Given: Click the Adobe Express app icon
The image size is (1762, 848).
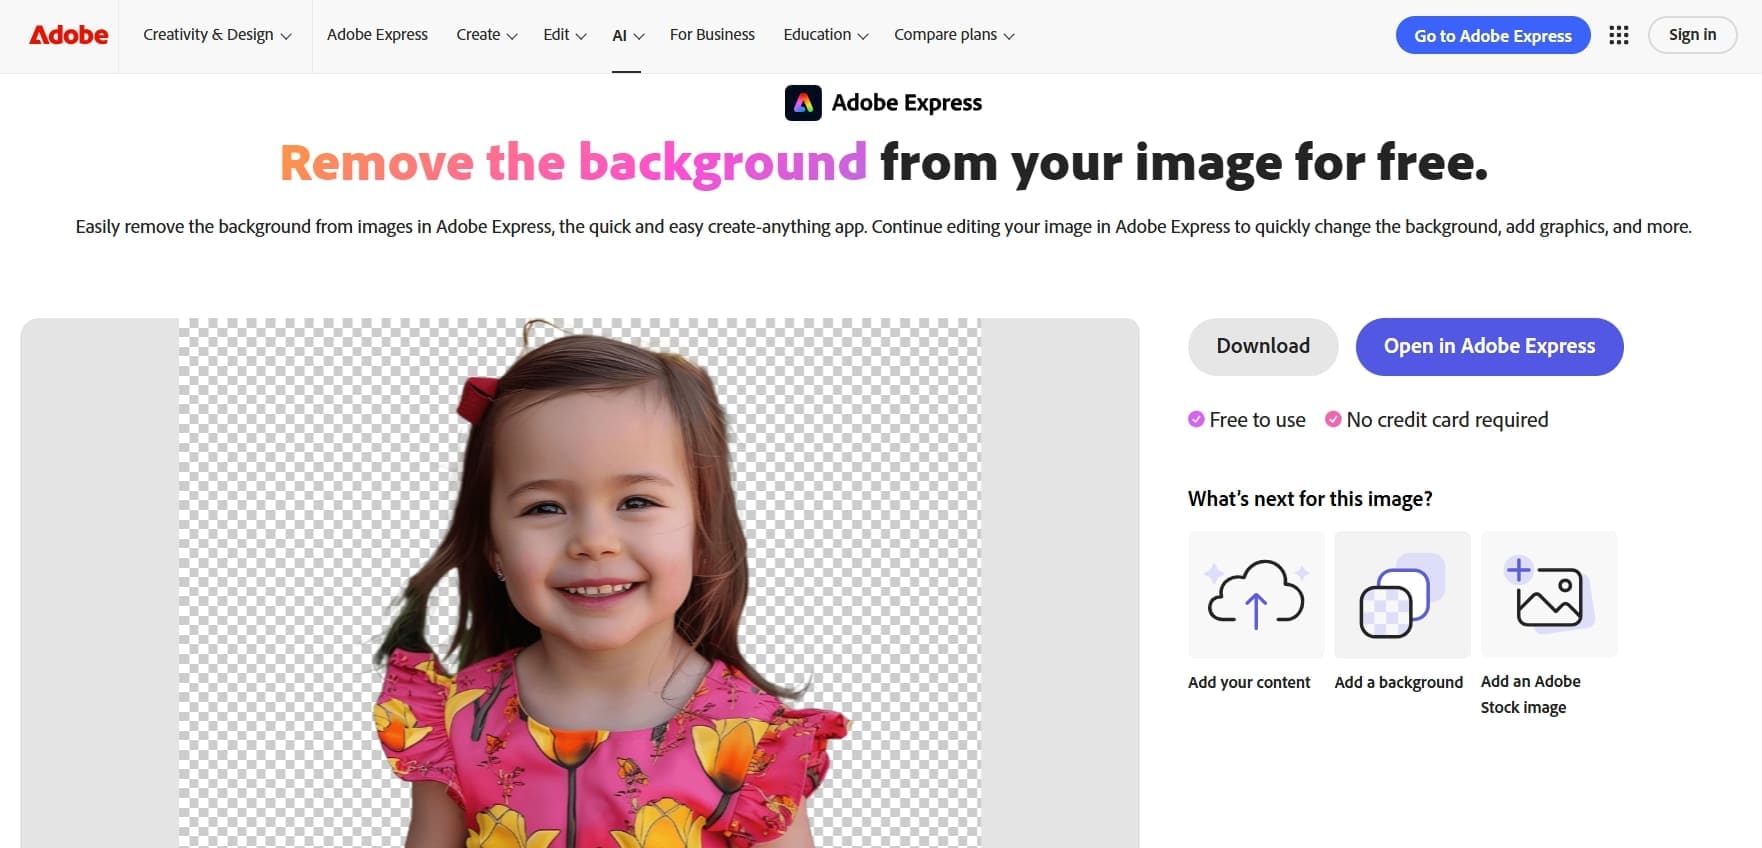Looking at the screenshot, I should pyautogui.click(x=803, y=103).
